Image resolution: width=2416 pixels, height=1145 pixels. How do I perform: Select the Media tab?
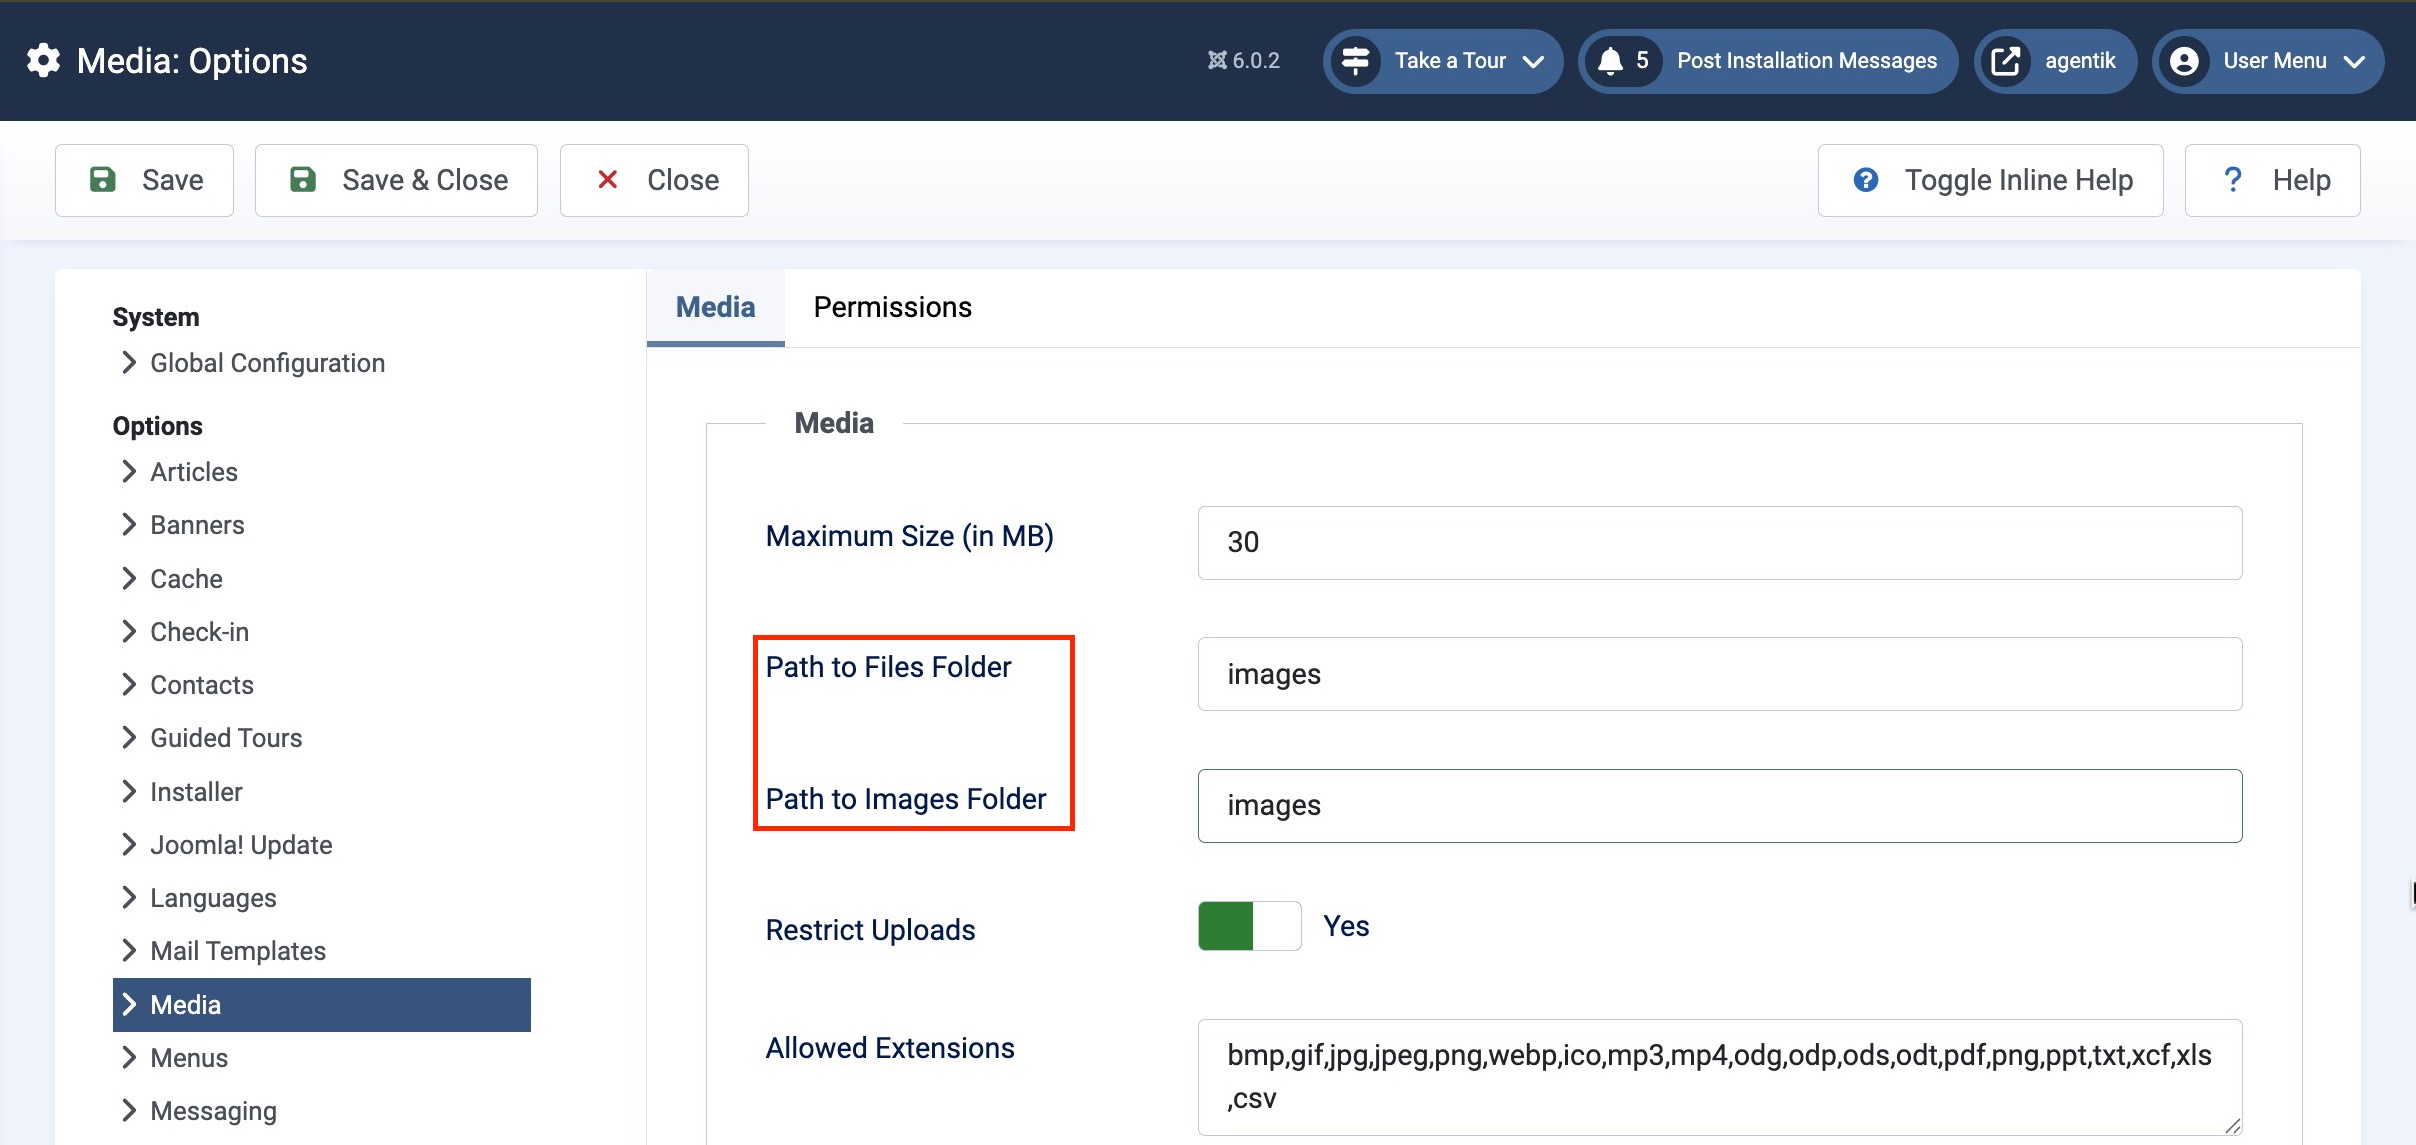tap(715, 307)
